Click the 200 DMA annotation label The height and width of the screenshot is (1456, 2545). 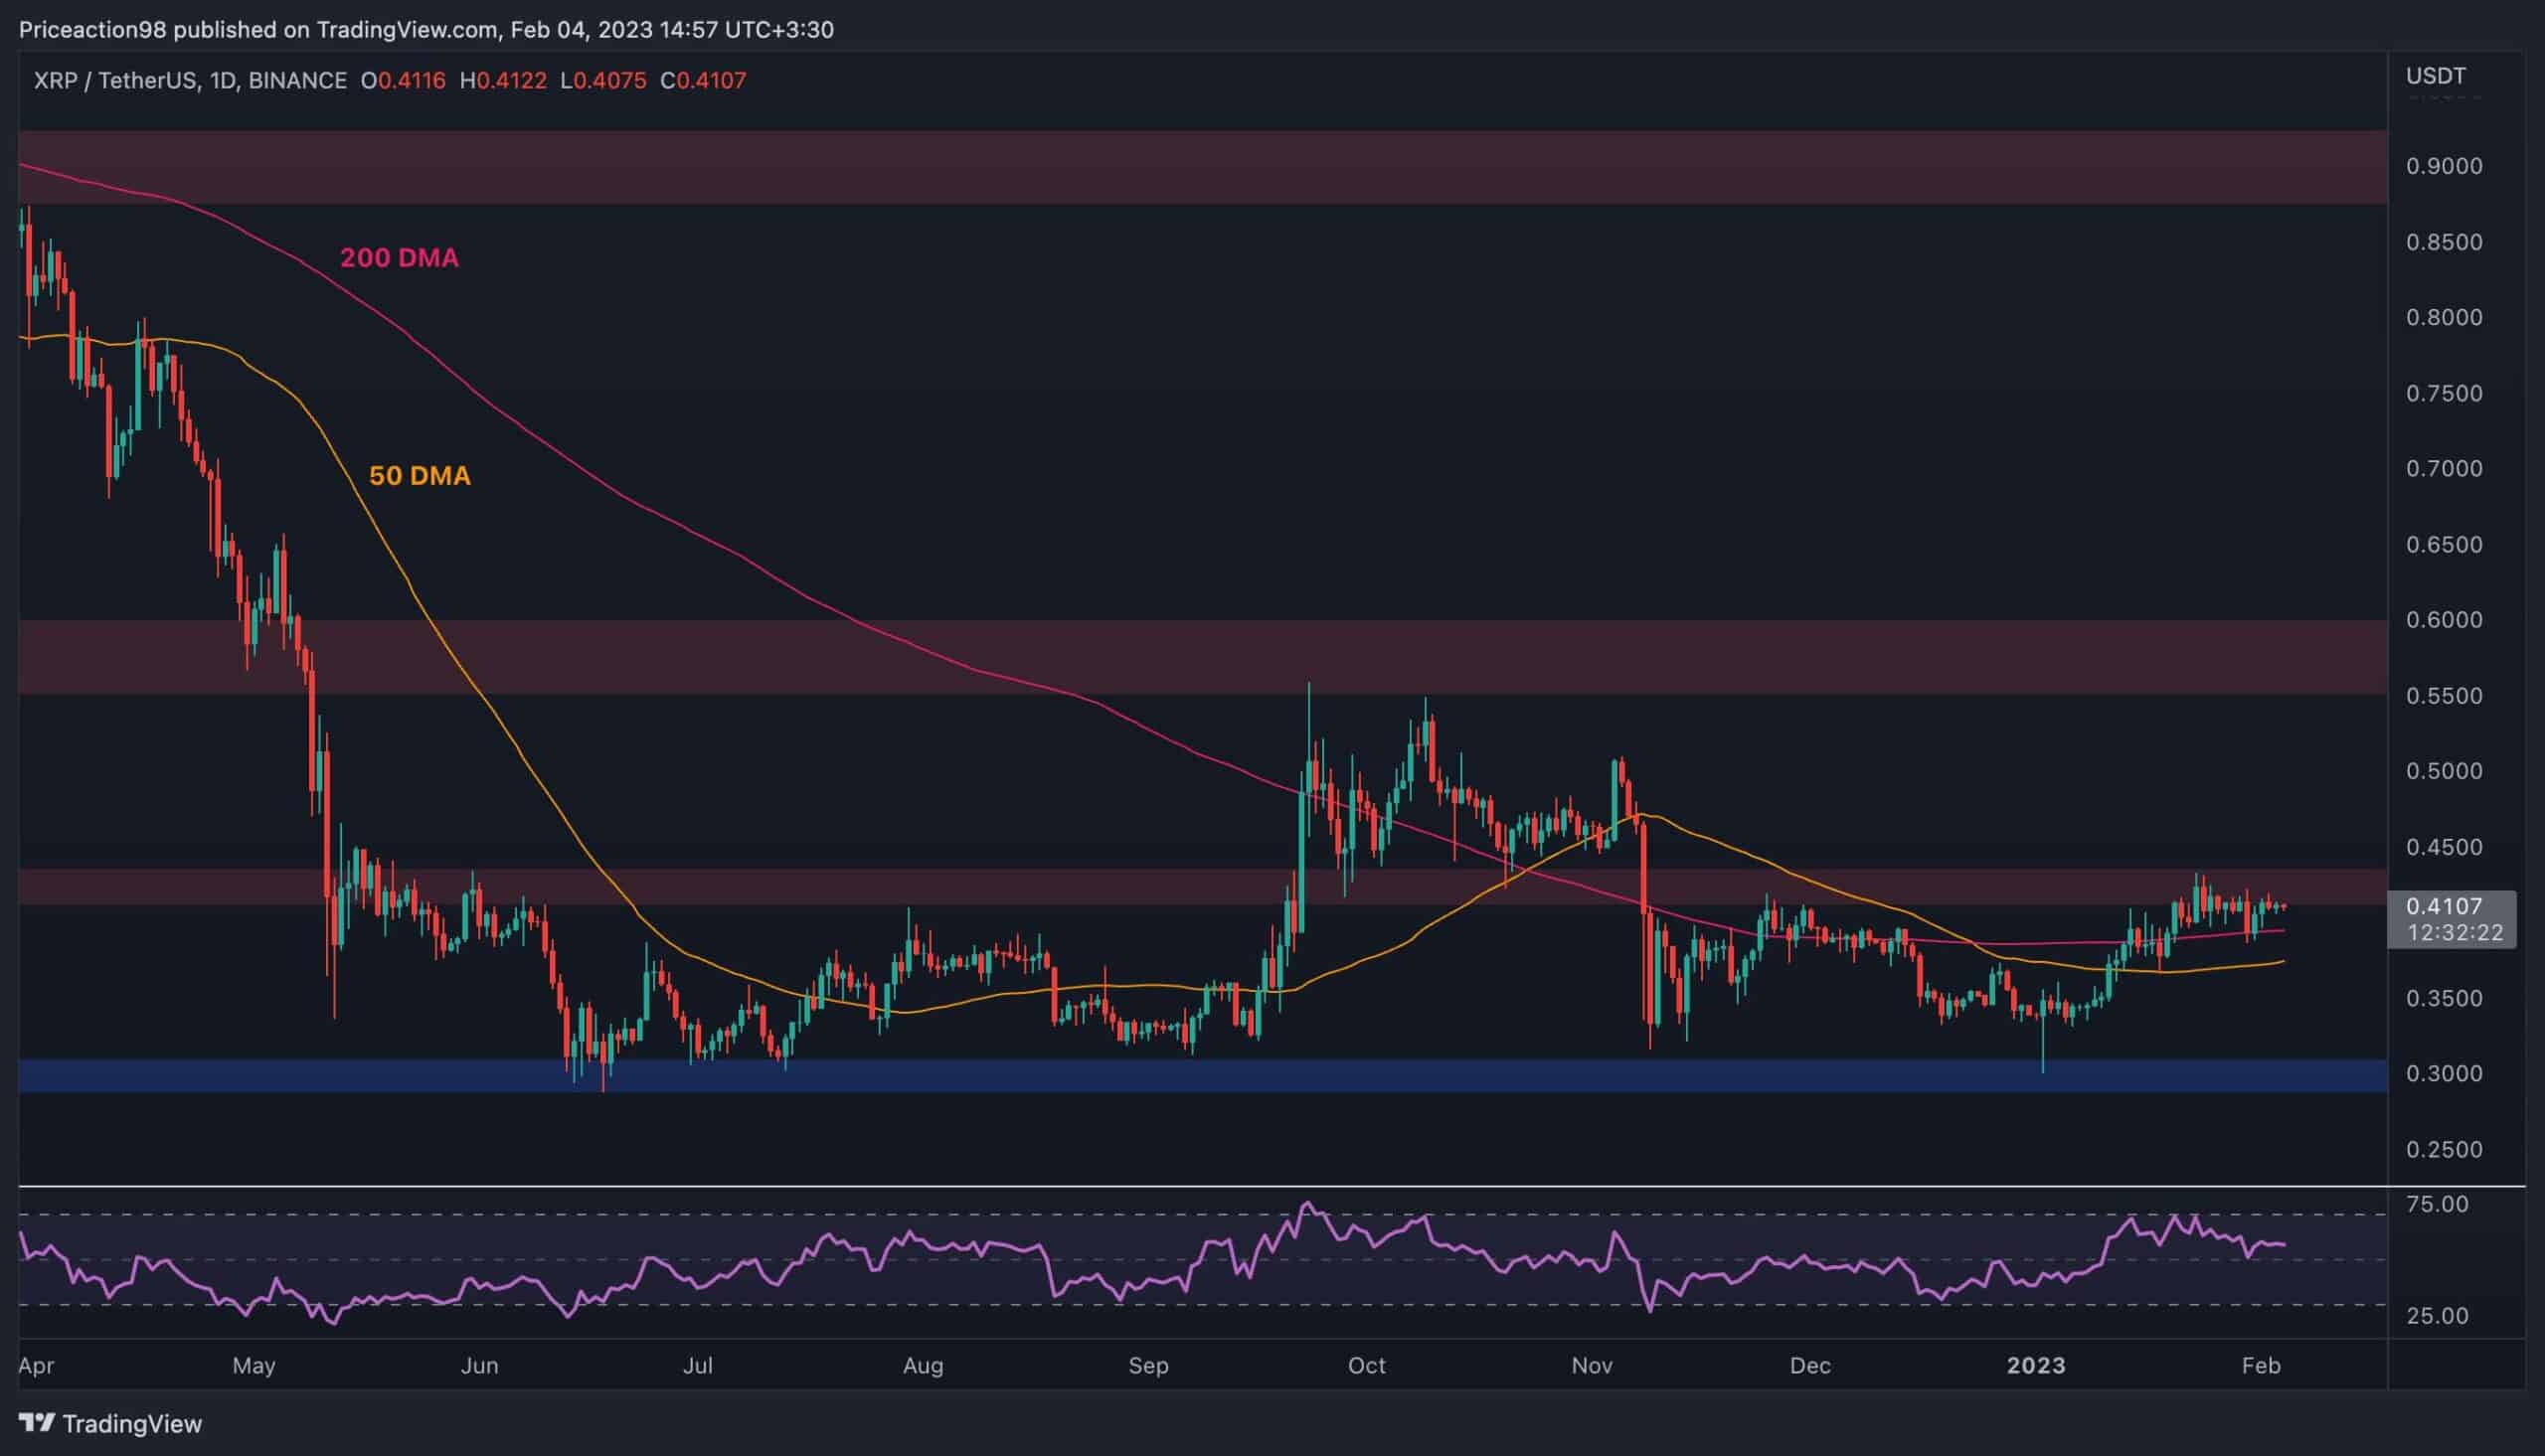click(x=399, y=258)
